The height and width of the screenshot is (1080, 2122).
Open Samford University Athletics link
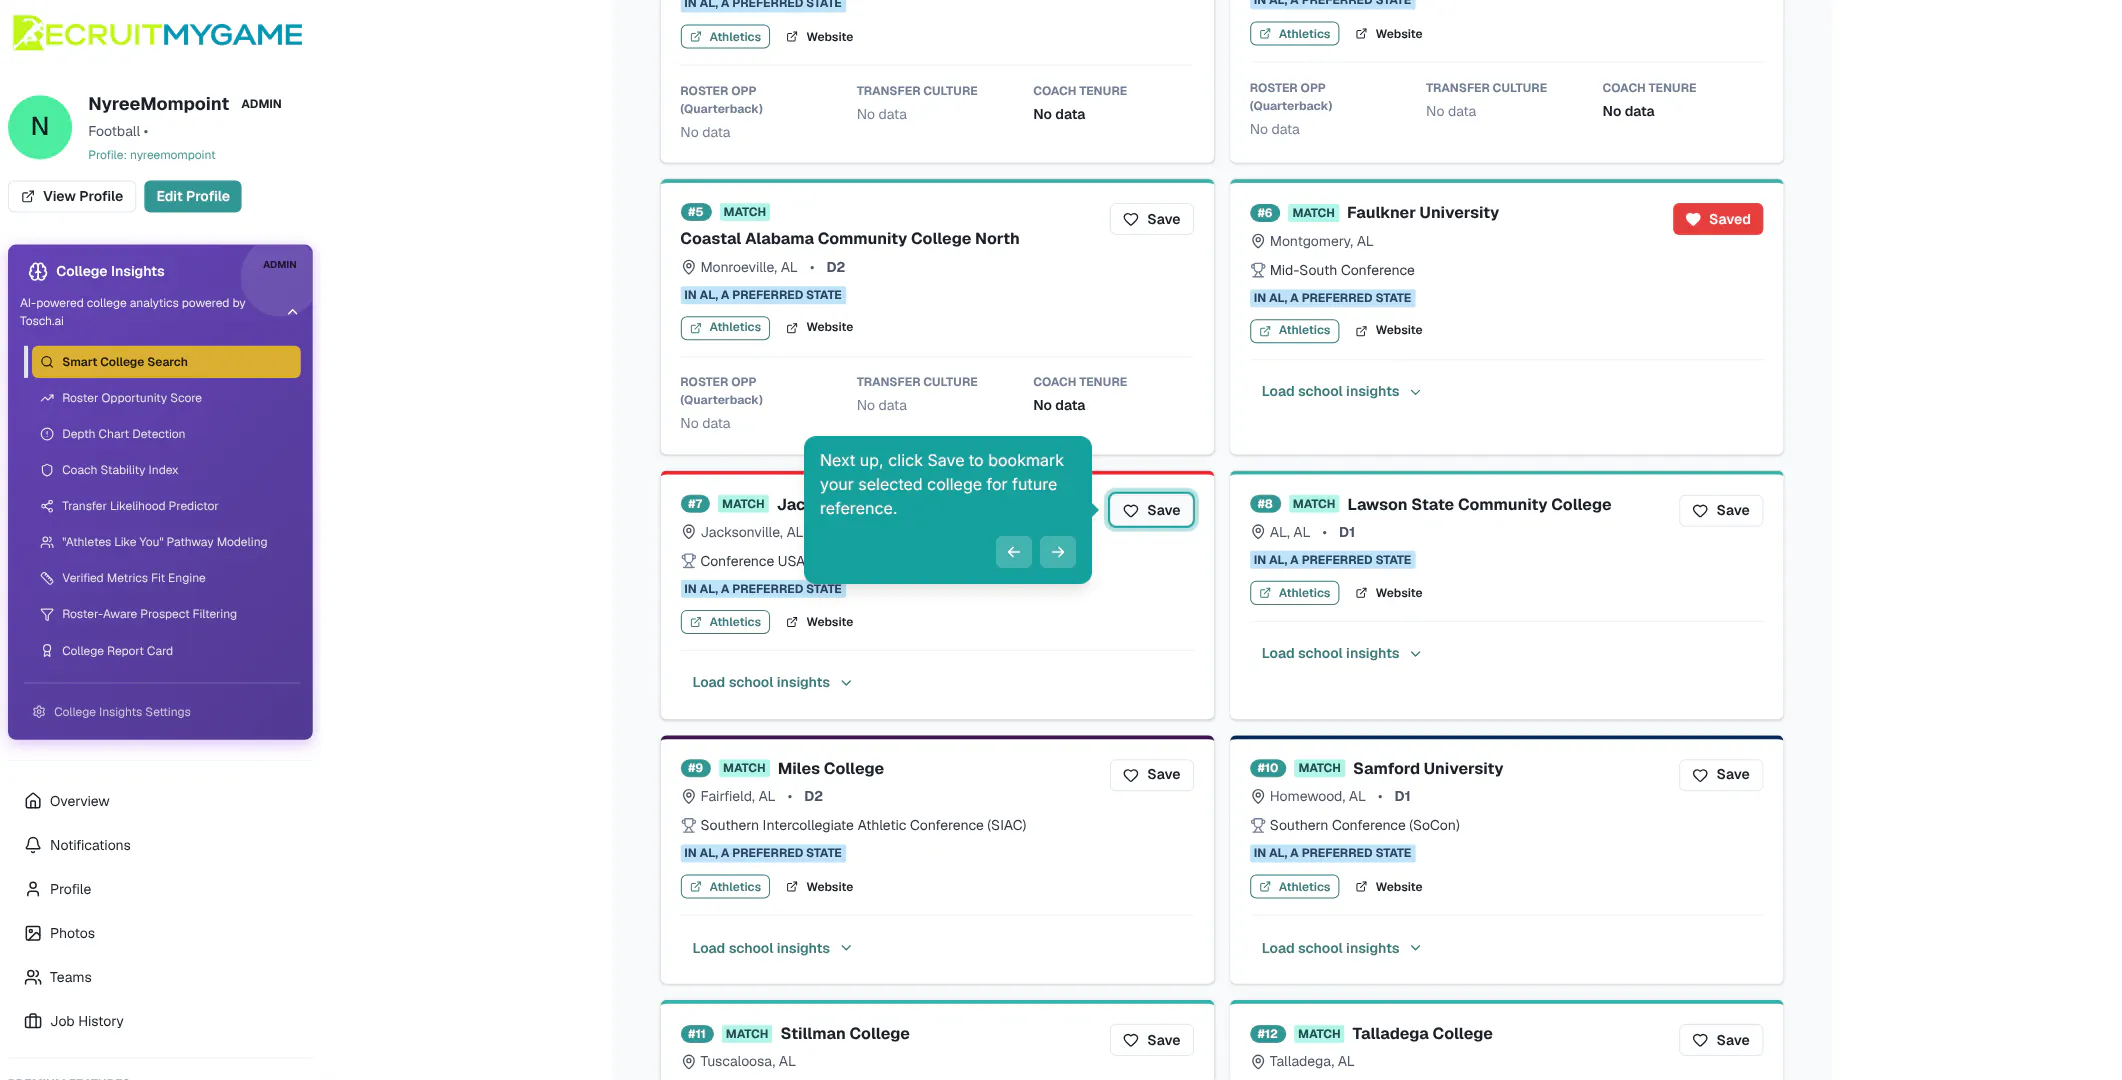[1294, 887]
